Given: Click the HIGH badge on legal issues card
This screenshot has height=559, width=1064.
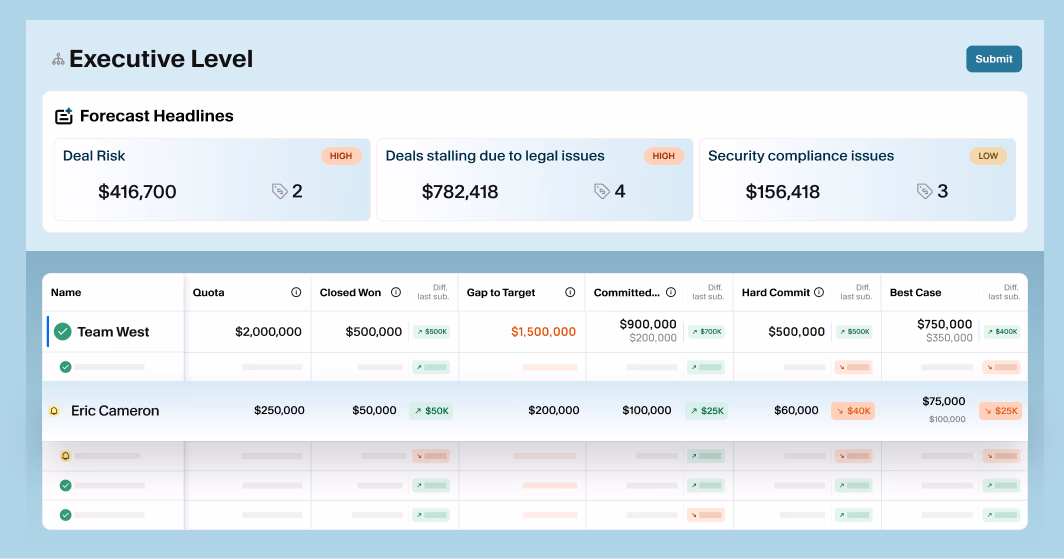Looking at the screenshot, I should (663, 156).
